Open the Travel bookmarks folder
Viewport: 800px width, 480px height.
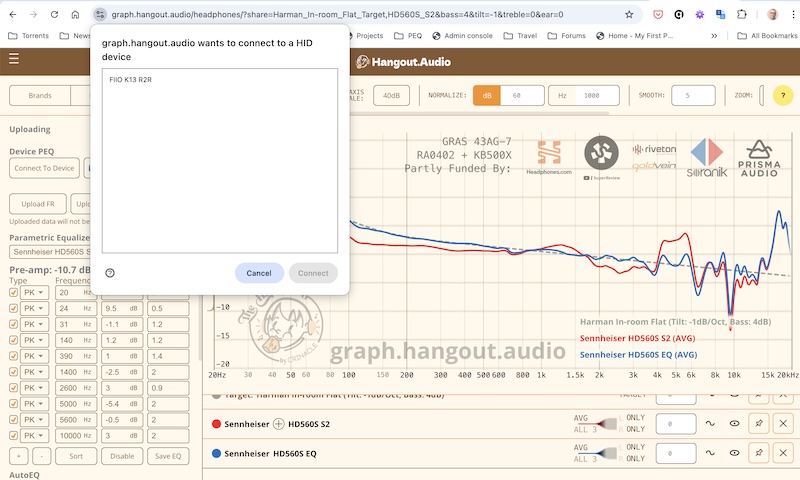(520, 36)
